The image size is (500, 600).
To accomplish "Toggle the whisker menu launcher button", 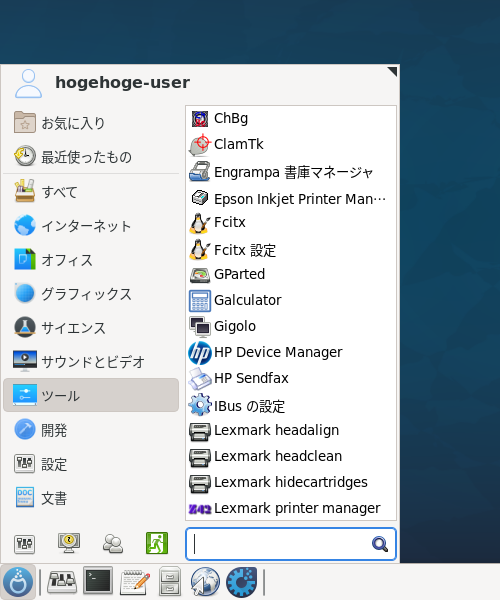I will pos(18,582).
